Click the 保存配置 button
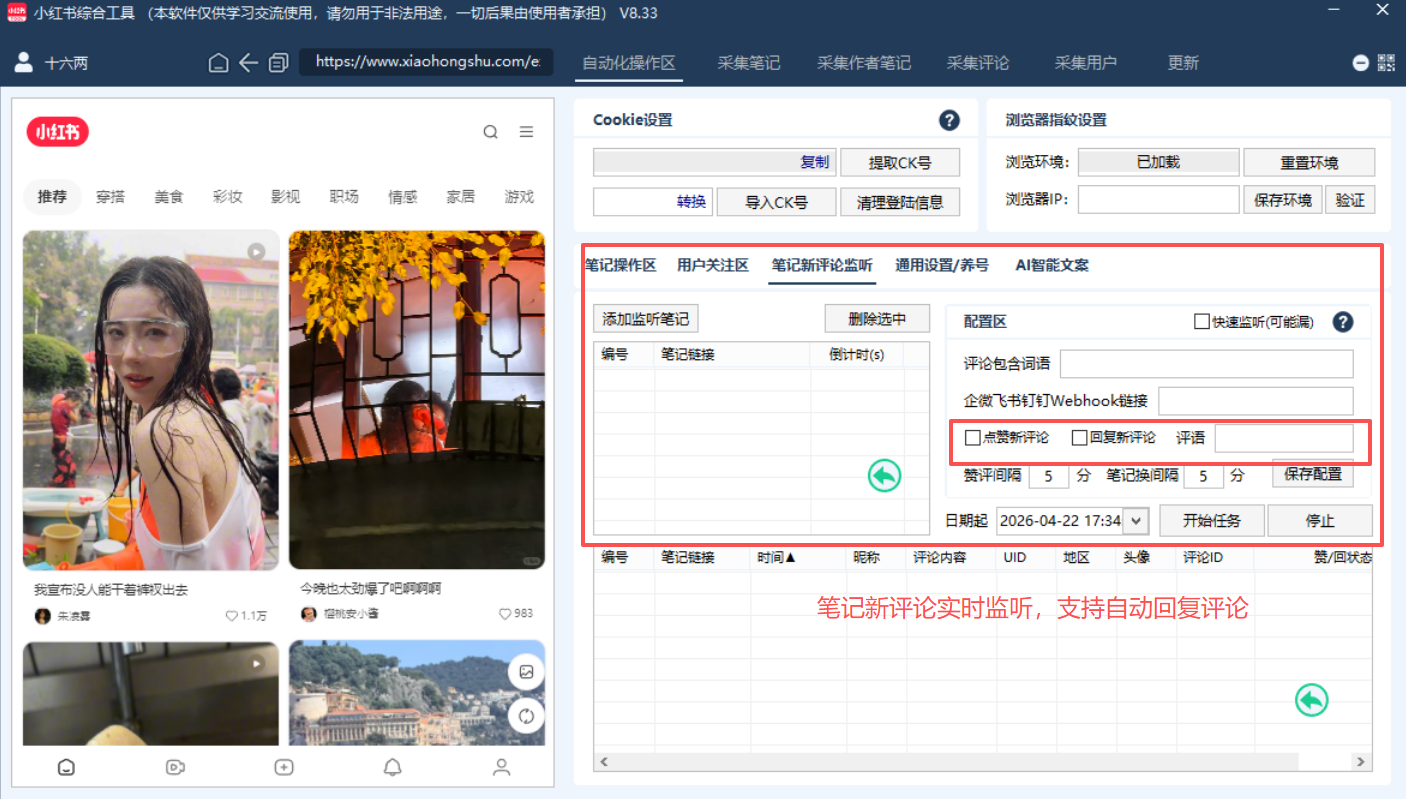This screenshot has height=799, width=1406. [1313, 474]
